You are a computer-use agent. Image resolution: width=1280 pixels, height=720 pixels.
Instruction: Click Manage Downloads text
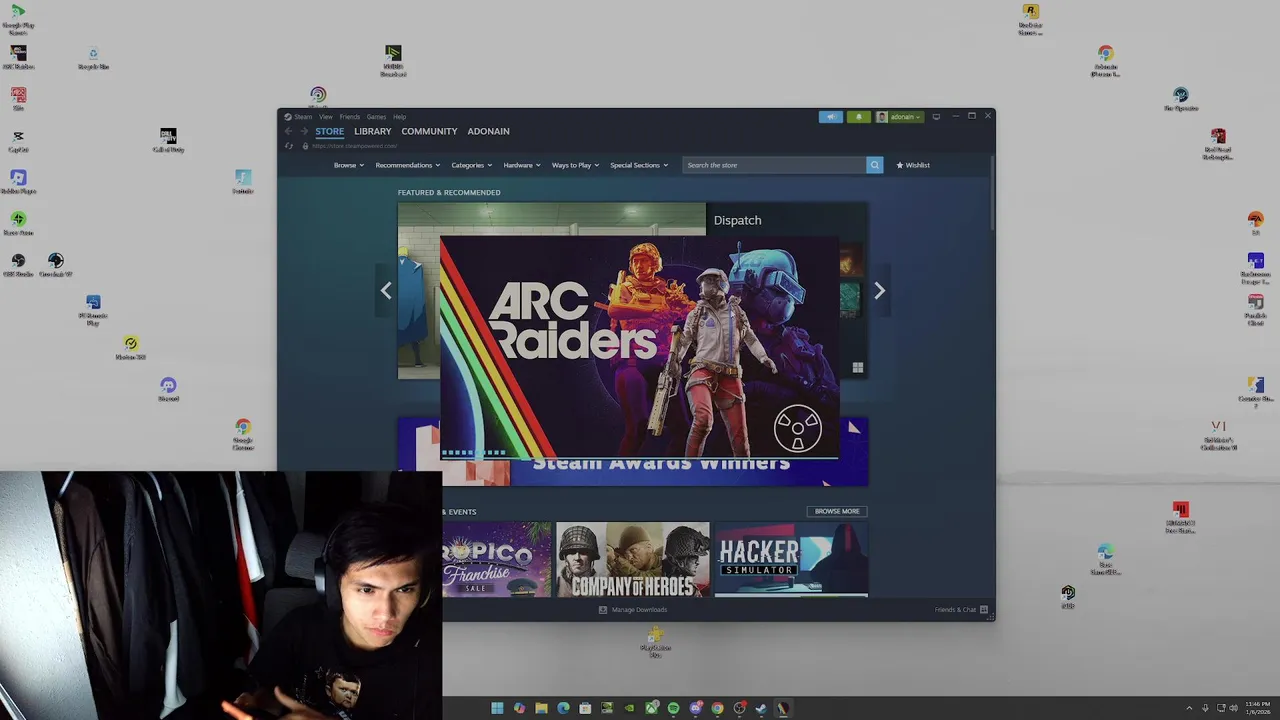(x=639, y=610)
